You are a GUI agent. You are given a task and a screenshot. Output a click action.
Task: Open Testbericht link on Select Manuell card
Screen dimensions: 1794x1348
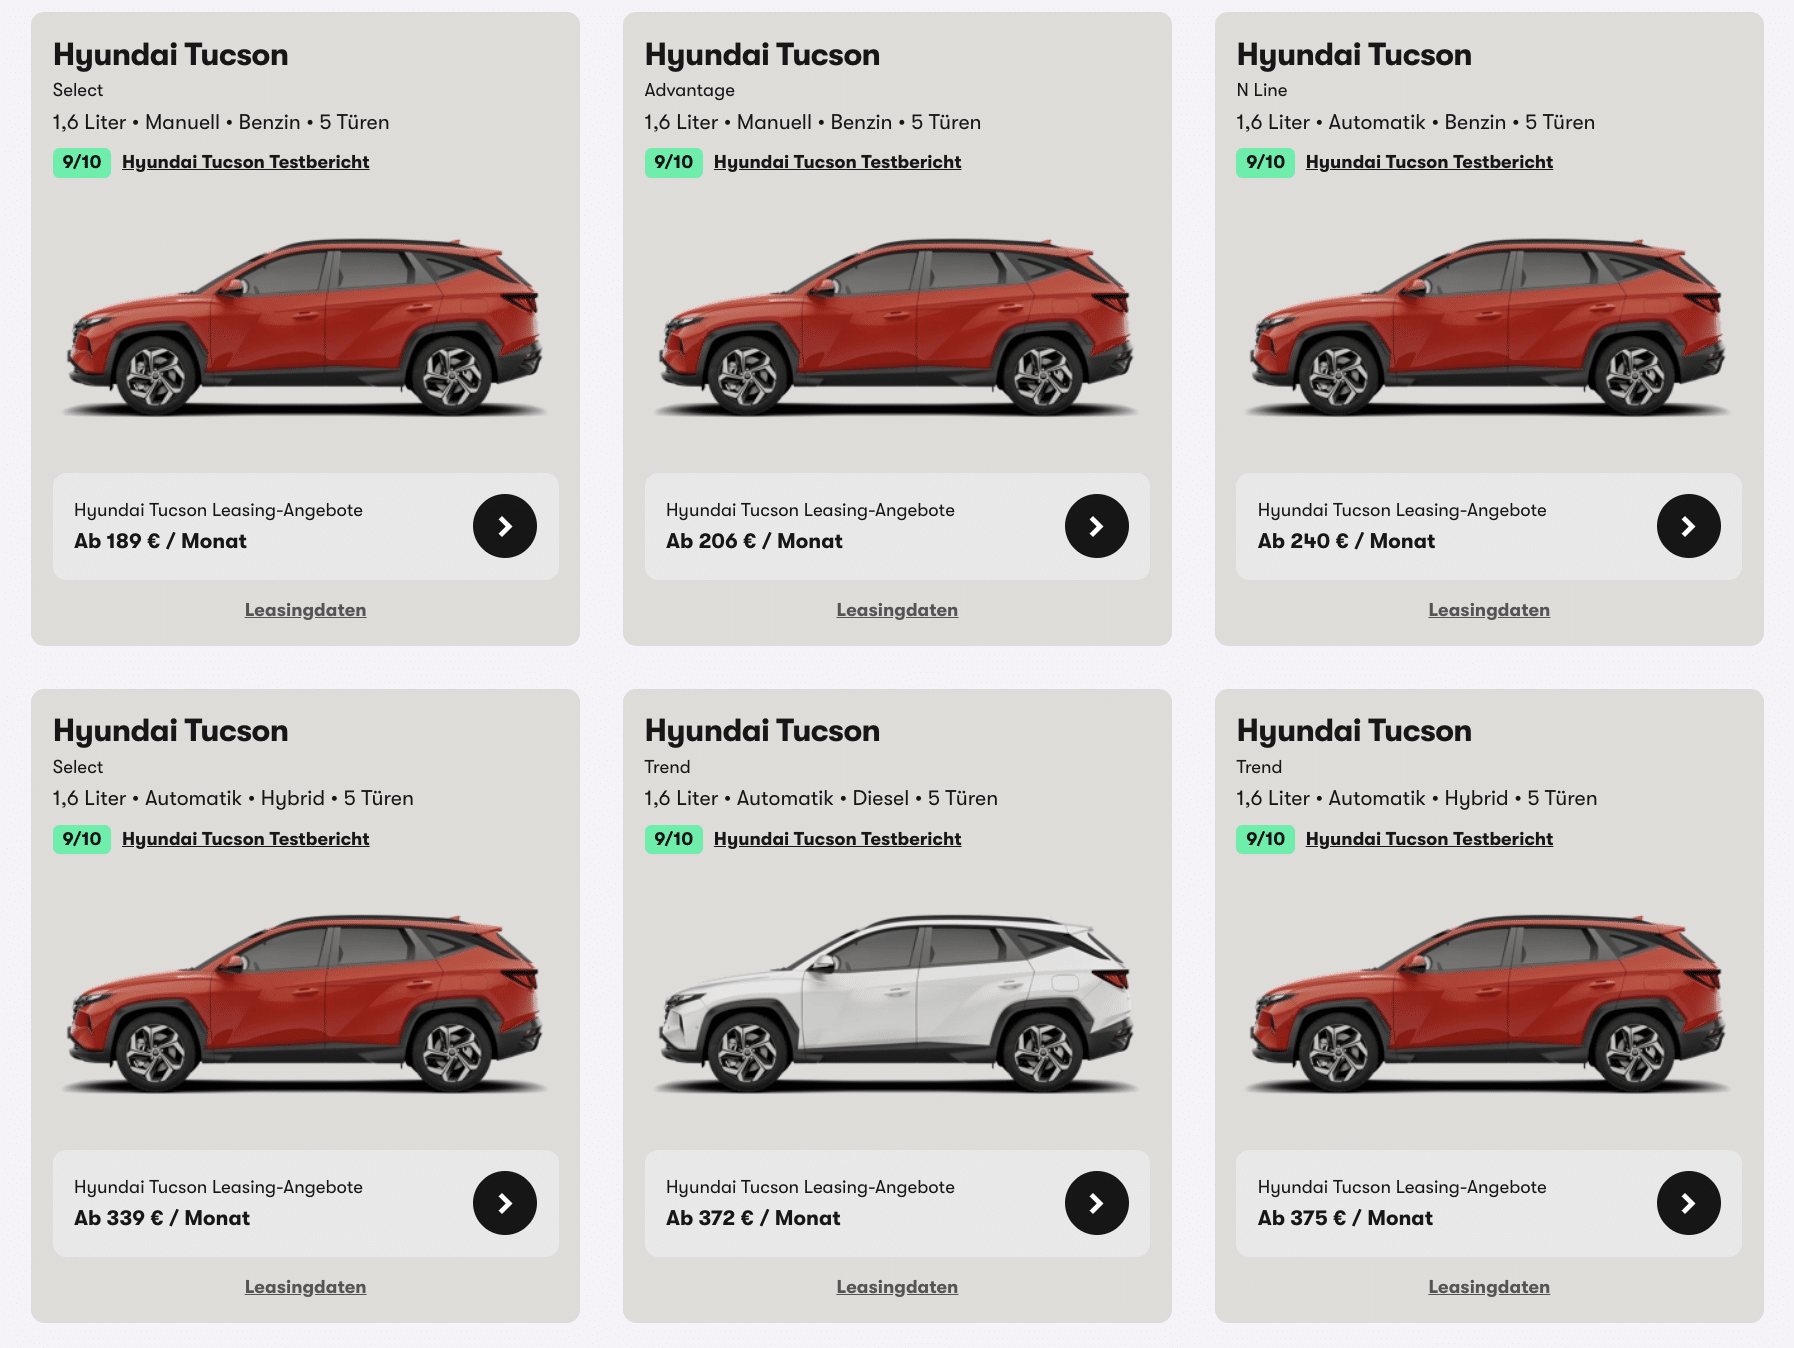[x=245, y=162]
